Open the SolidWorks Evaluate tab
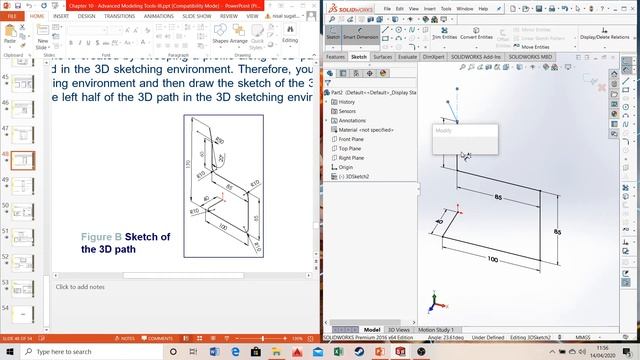640x360 pixels. [x=407, y=57]
